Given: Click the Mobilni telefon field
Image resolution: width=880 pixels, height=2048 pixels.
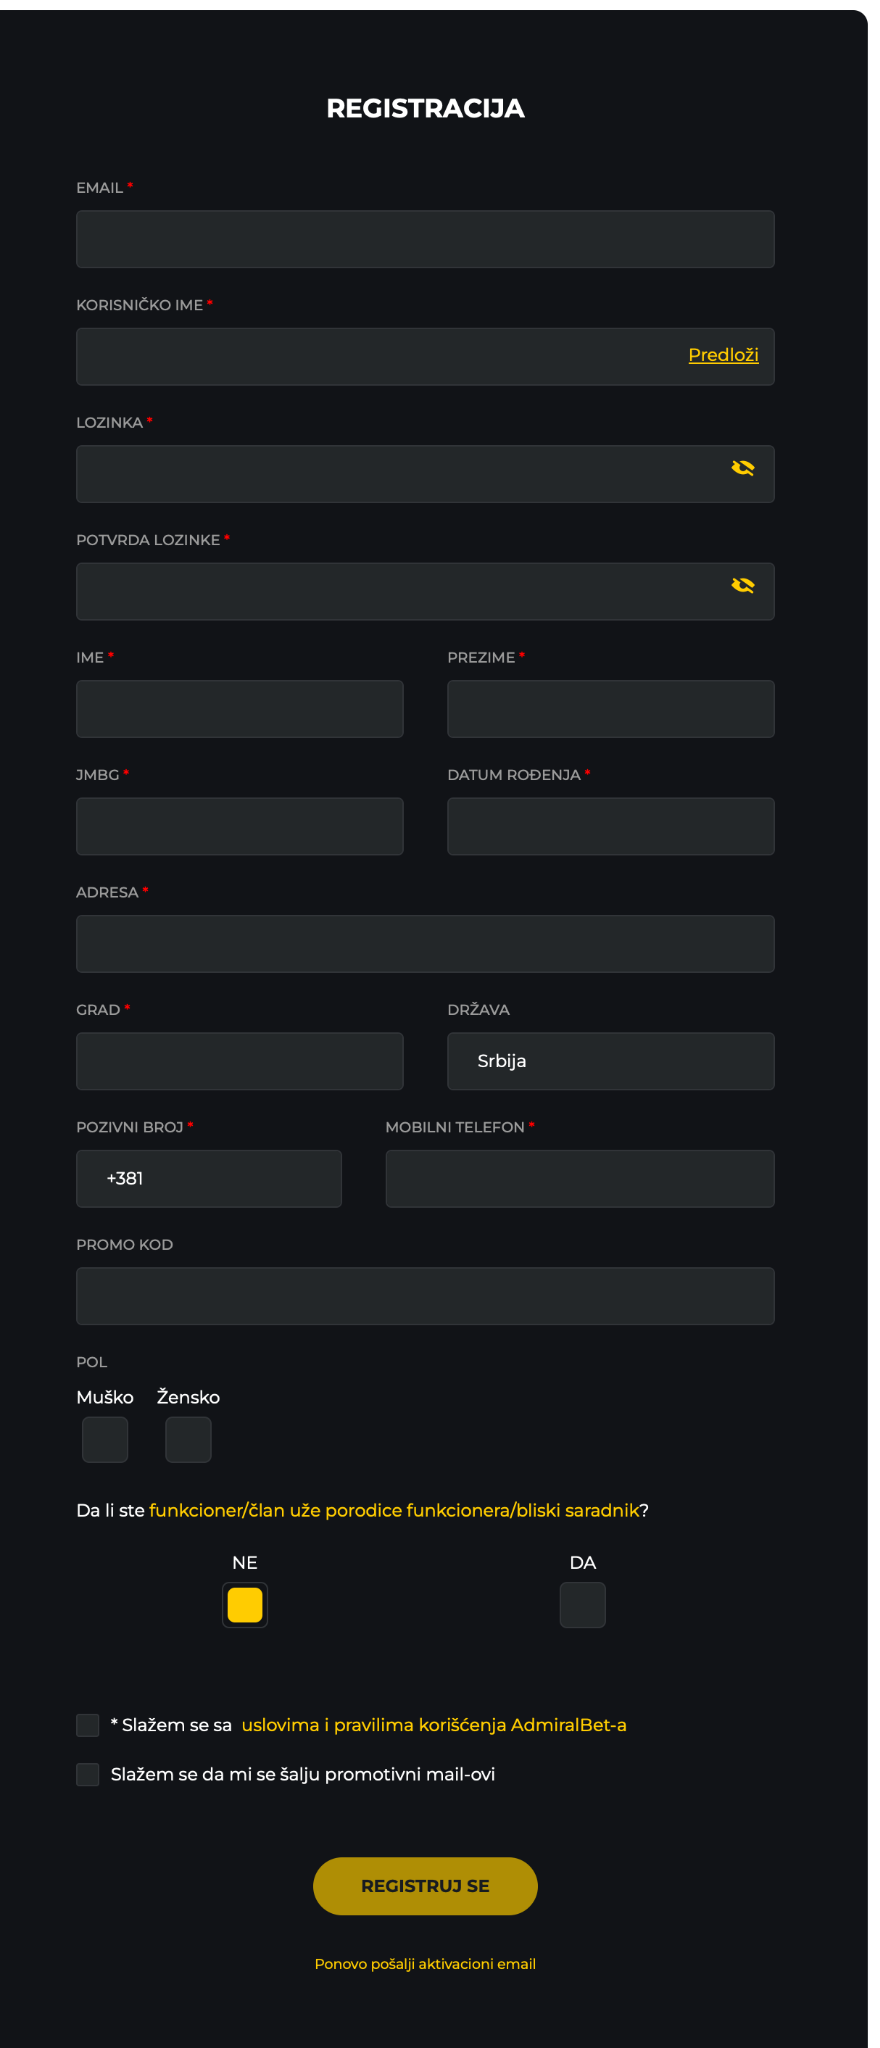Looking at the screenshot, I should [x=580, y=1179].
